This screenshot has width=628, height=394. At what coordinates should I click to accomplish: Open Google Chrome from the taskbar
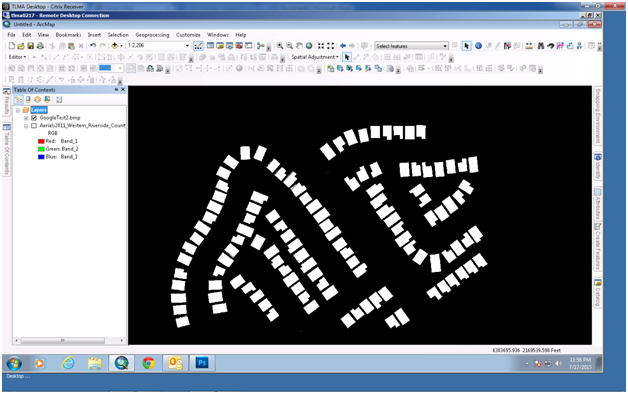[x=148, y=363]
